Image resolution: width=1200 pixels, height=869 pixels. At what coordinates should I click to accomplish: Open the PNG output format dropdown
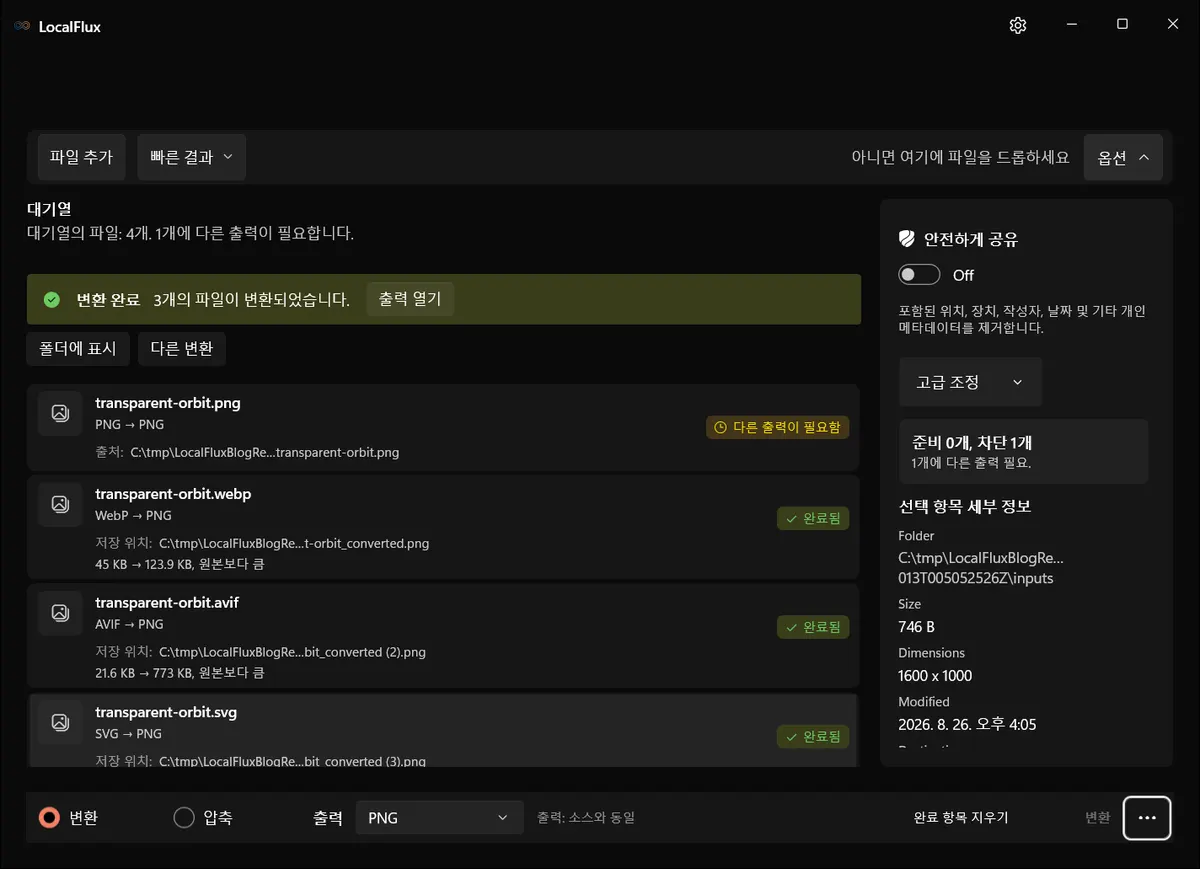[x=439, y=818]
